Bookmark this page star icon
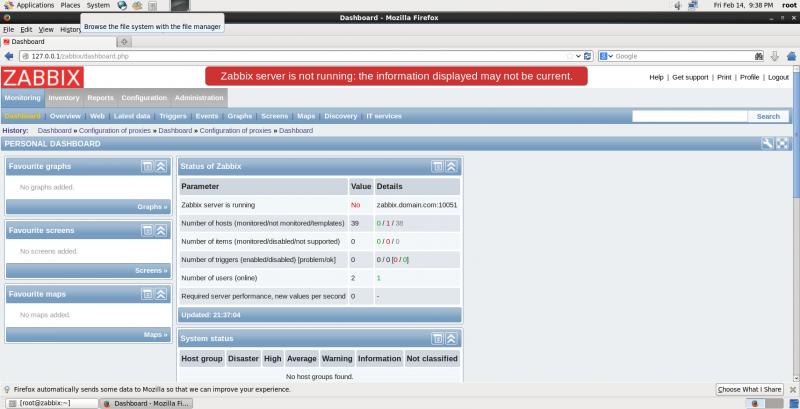 (x=570, y=56)
